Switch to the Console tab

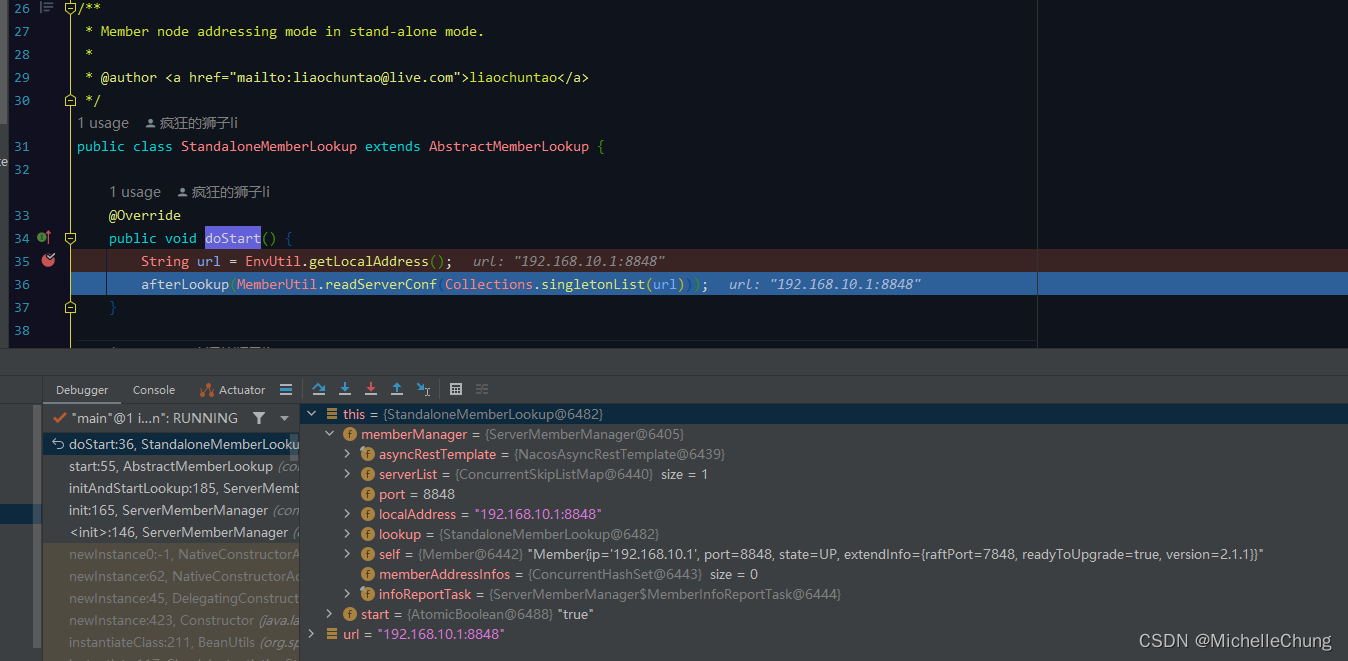point(154,390)
